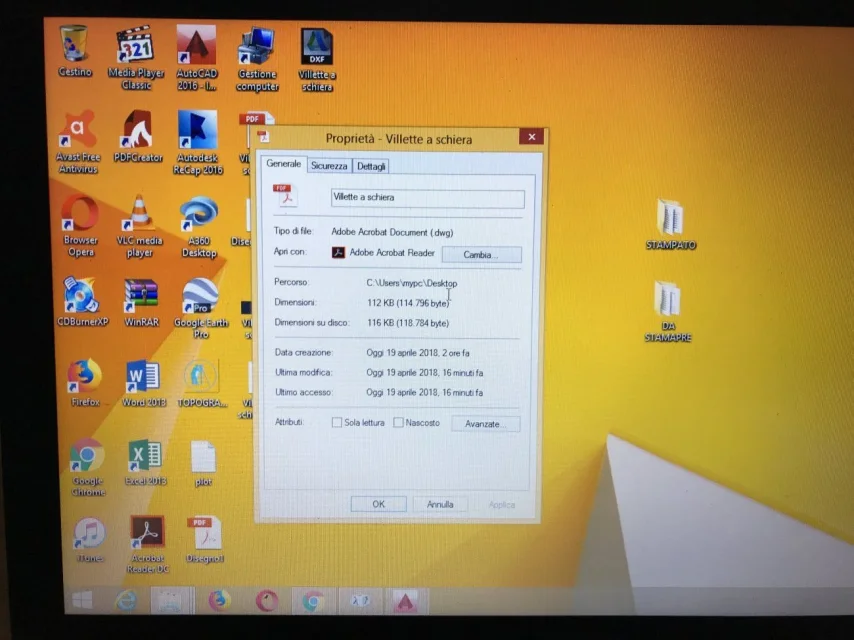This screenshot has width=854, height=640.
Task: Click file type Adobe Acrobat Document (.dwg)
Action: tap(392, 232)
